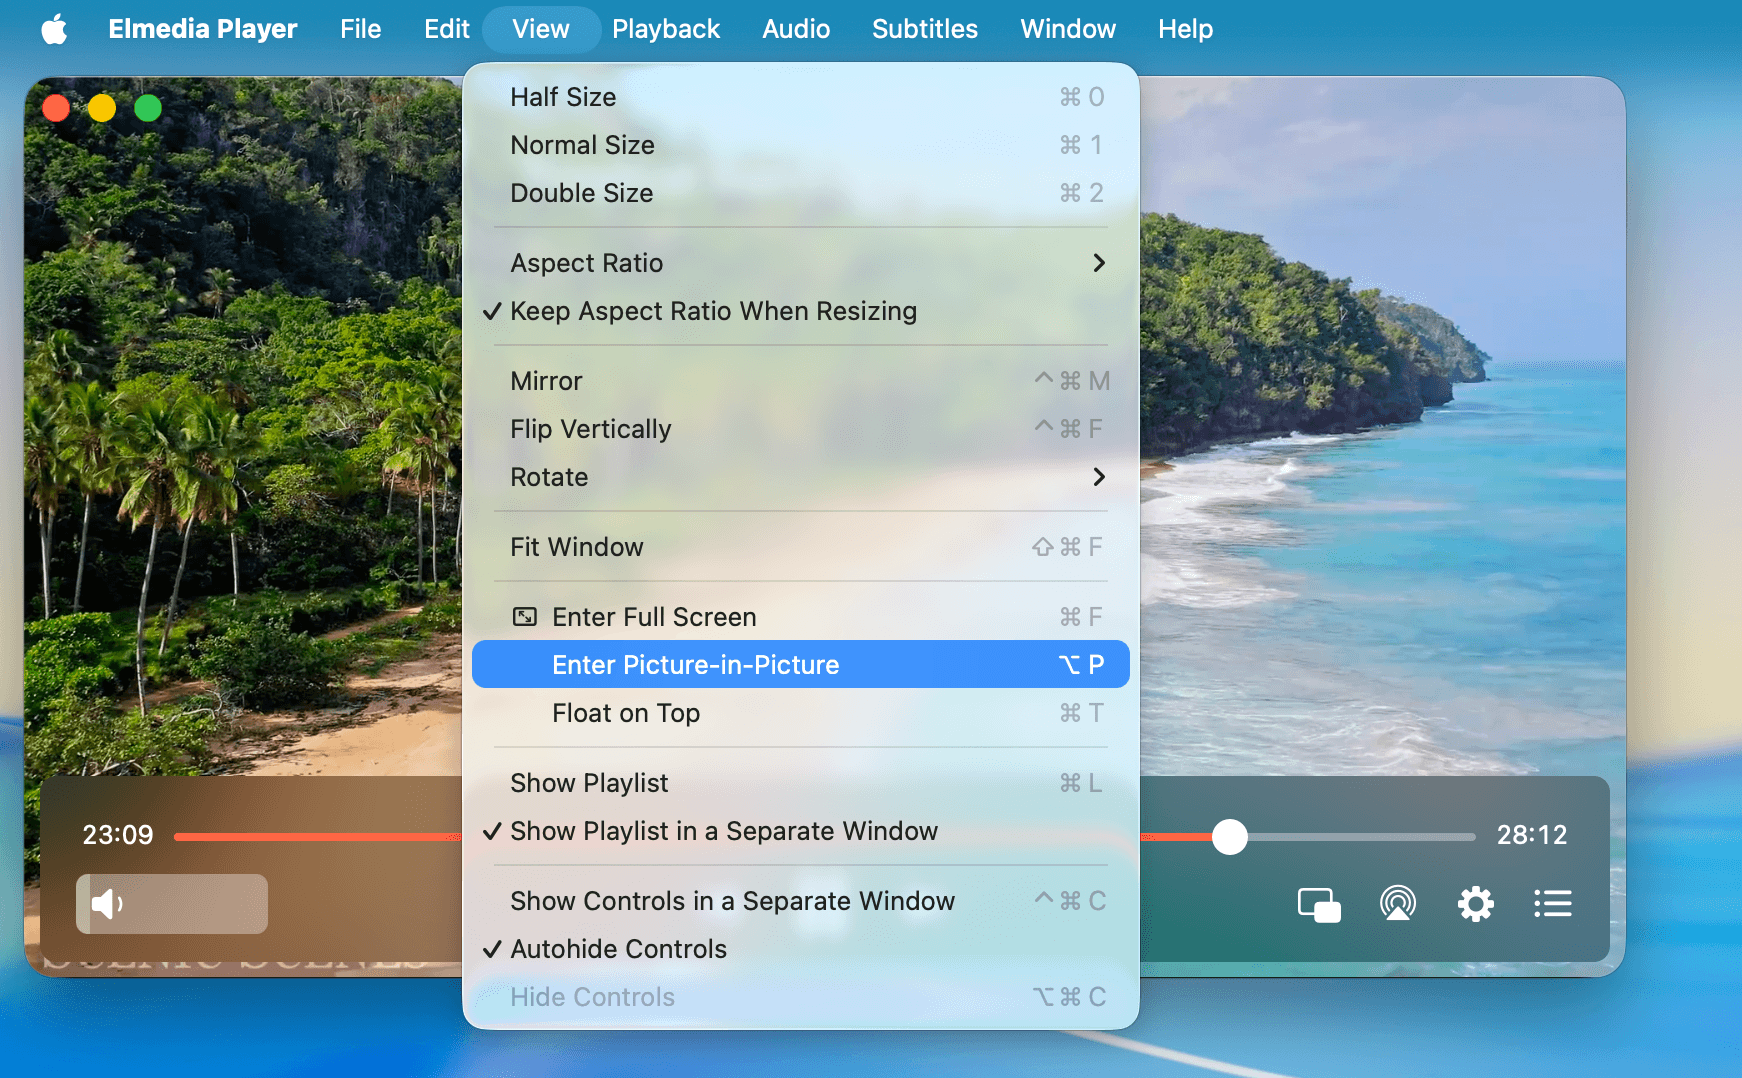This screenshot has height=1078, width=1742.
Task: Open AirPlay streaming icon
Action: click(x=1398, y=904)
